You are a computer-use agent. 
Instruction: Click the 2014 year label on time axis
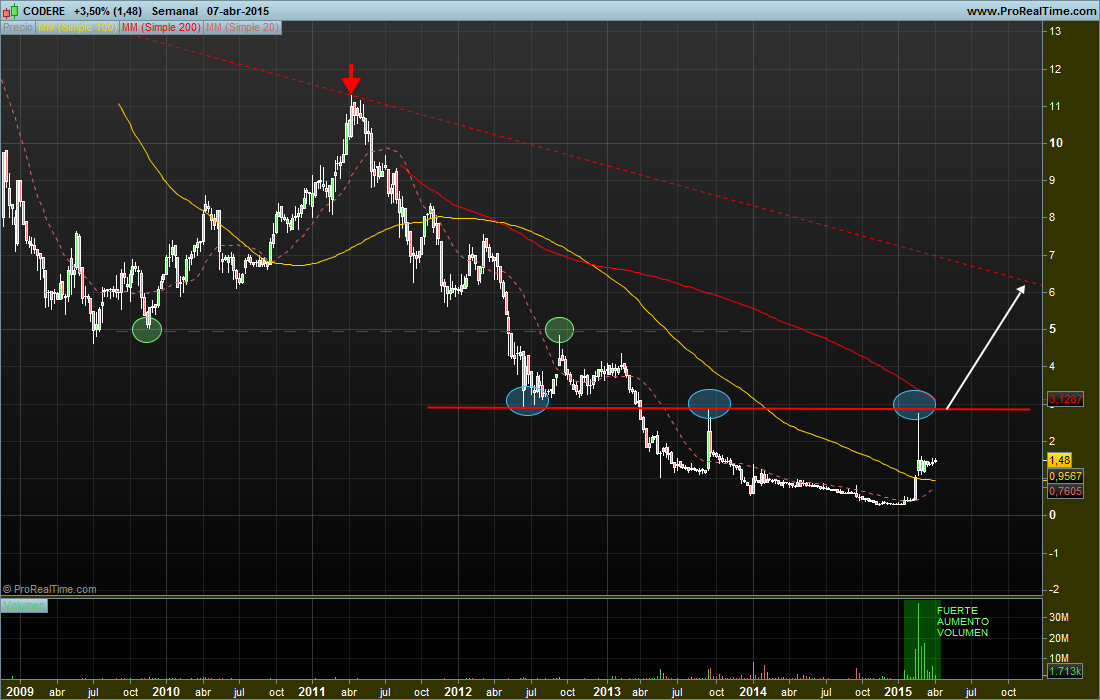click(753, 692)
